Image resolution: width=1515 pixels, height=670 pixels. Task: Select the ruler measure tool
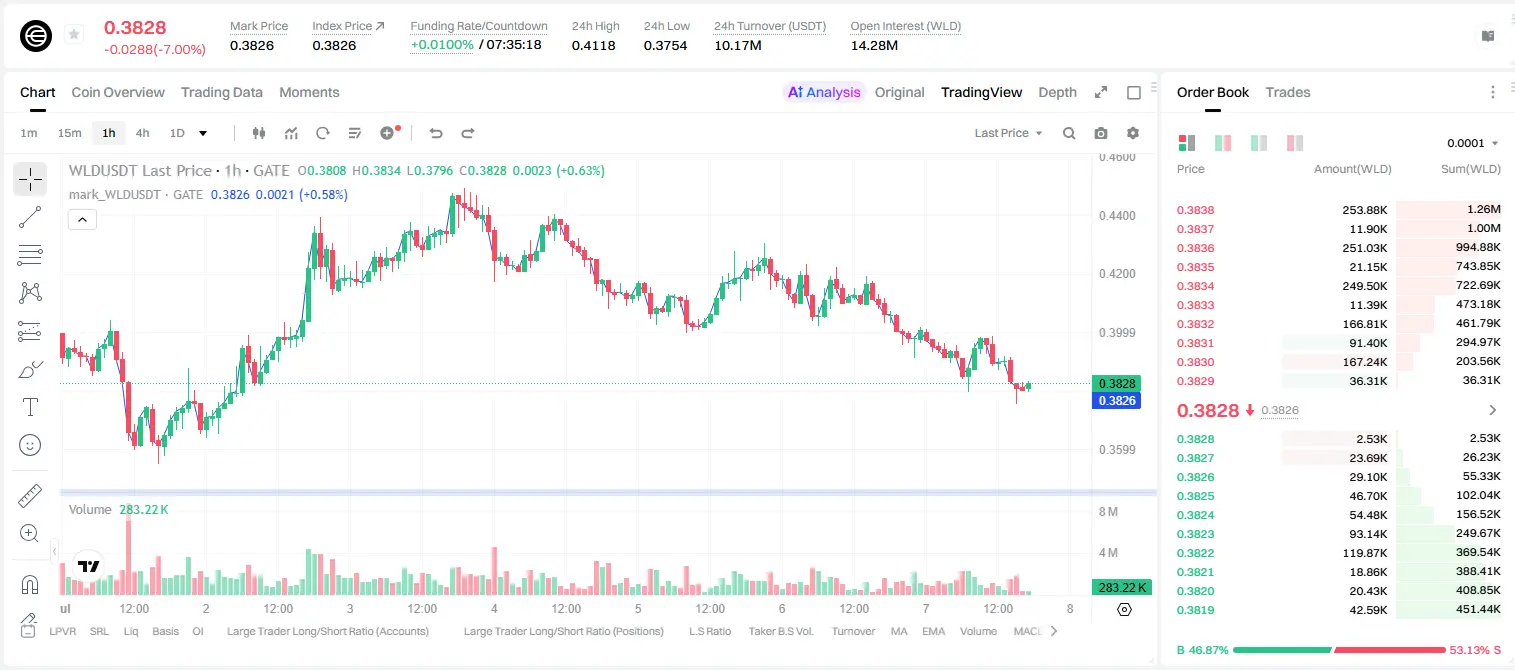[x=30, y=496]
